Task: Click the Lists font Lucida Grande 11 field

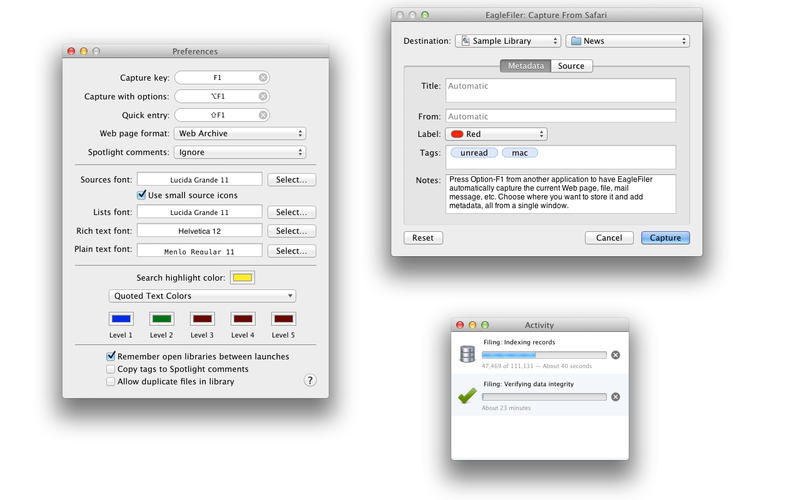Action: (x=199, y=212)
